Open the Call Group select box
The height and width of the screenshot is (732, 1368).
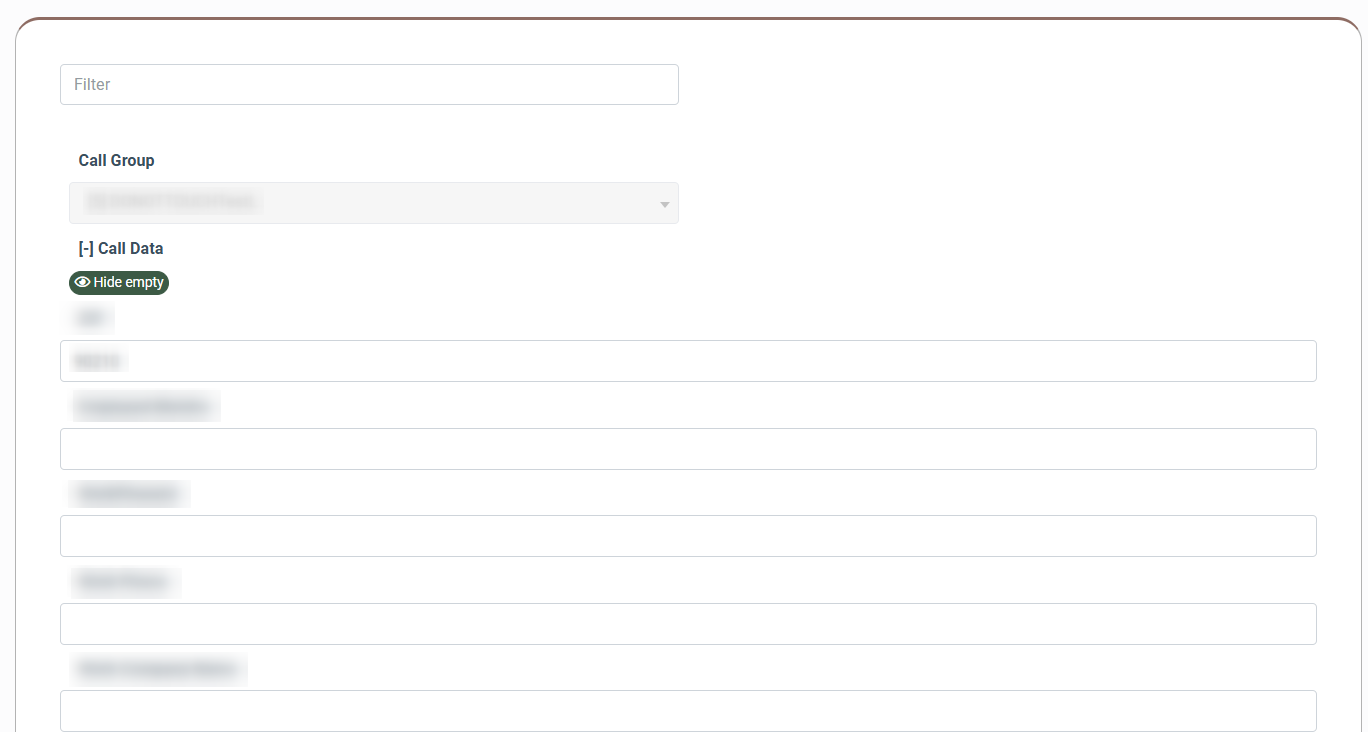(x=374, y=203)
